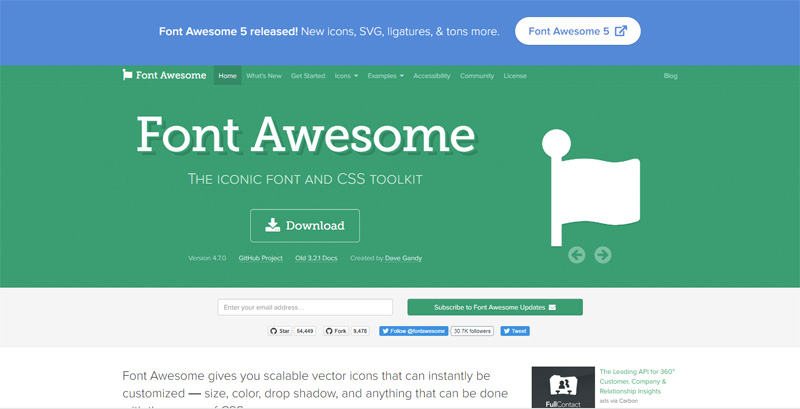This screenshot has height=409, width=800.
Task: Open the Dave Gandy creator link
Action: (x=404, y=258)
